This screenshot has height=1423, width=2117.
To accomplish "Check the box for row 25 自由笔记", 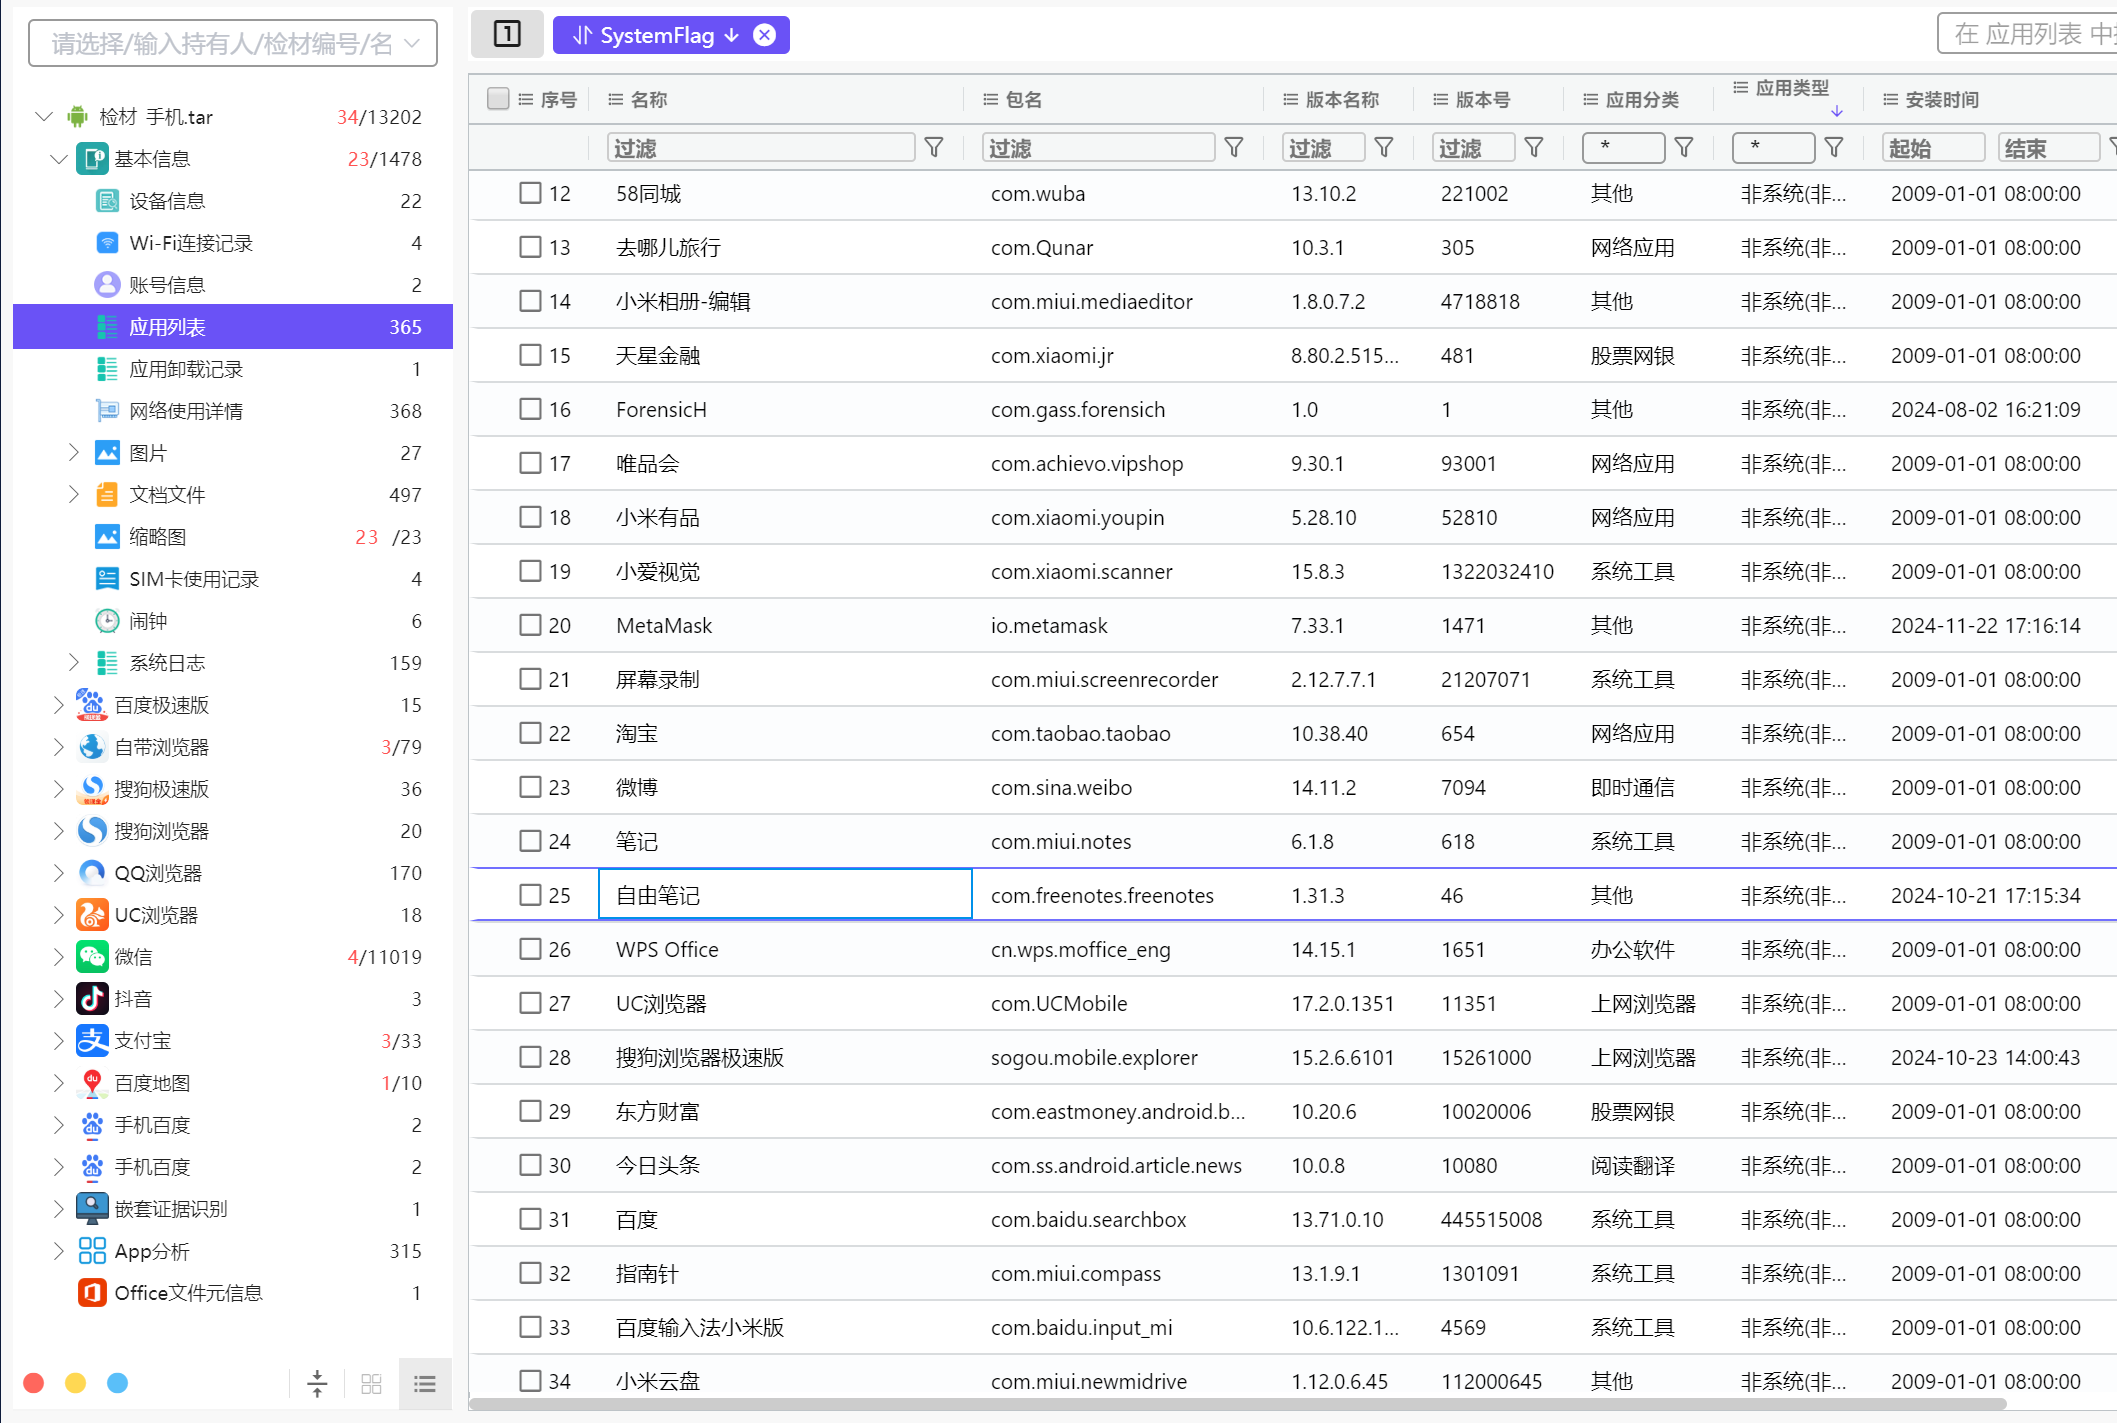I will pyautogui.click(x=530, y=895).
